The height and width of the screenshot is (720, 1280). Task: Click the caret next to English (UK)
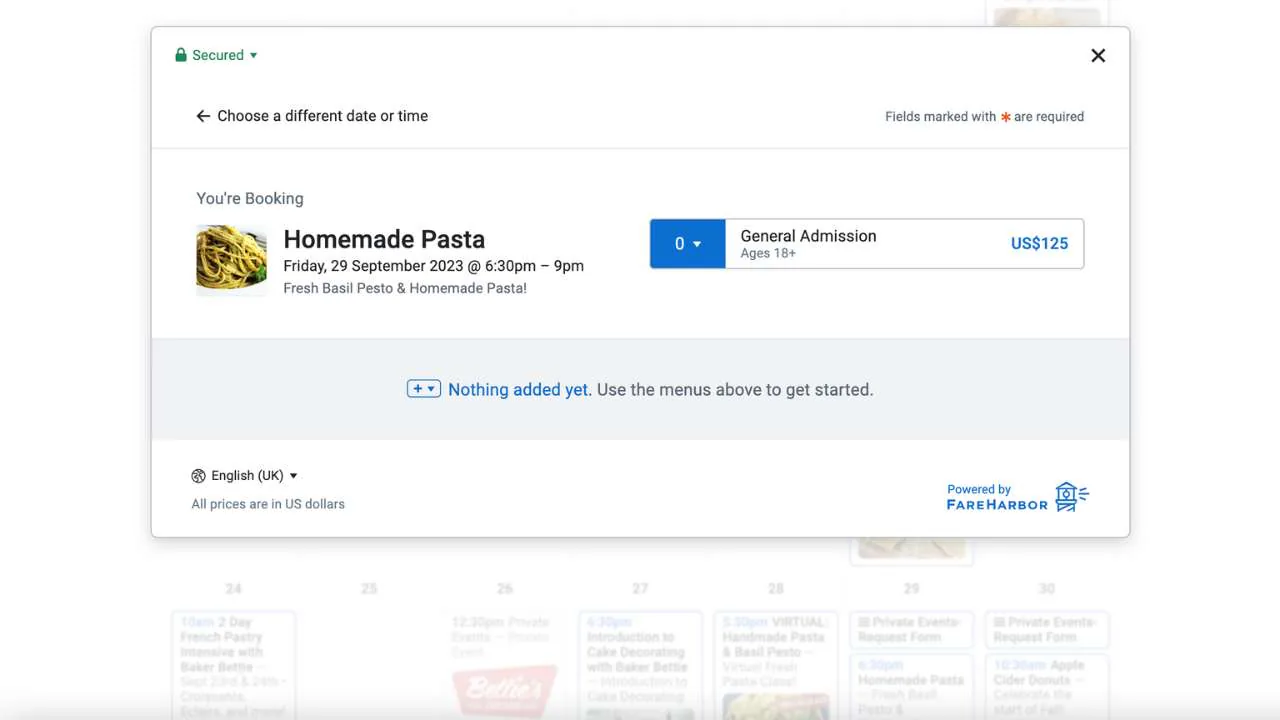[x=293, y=476]
